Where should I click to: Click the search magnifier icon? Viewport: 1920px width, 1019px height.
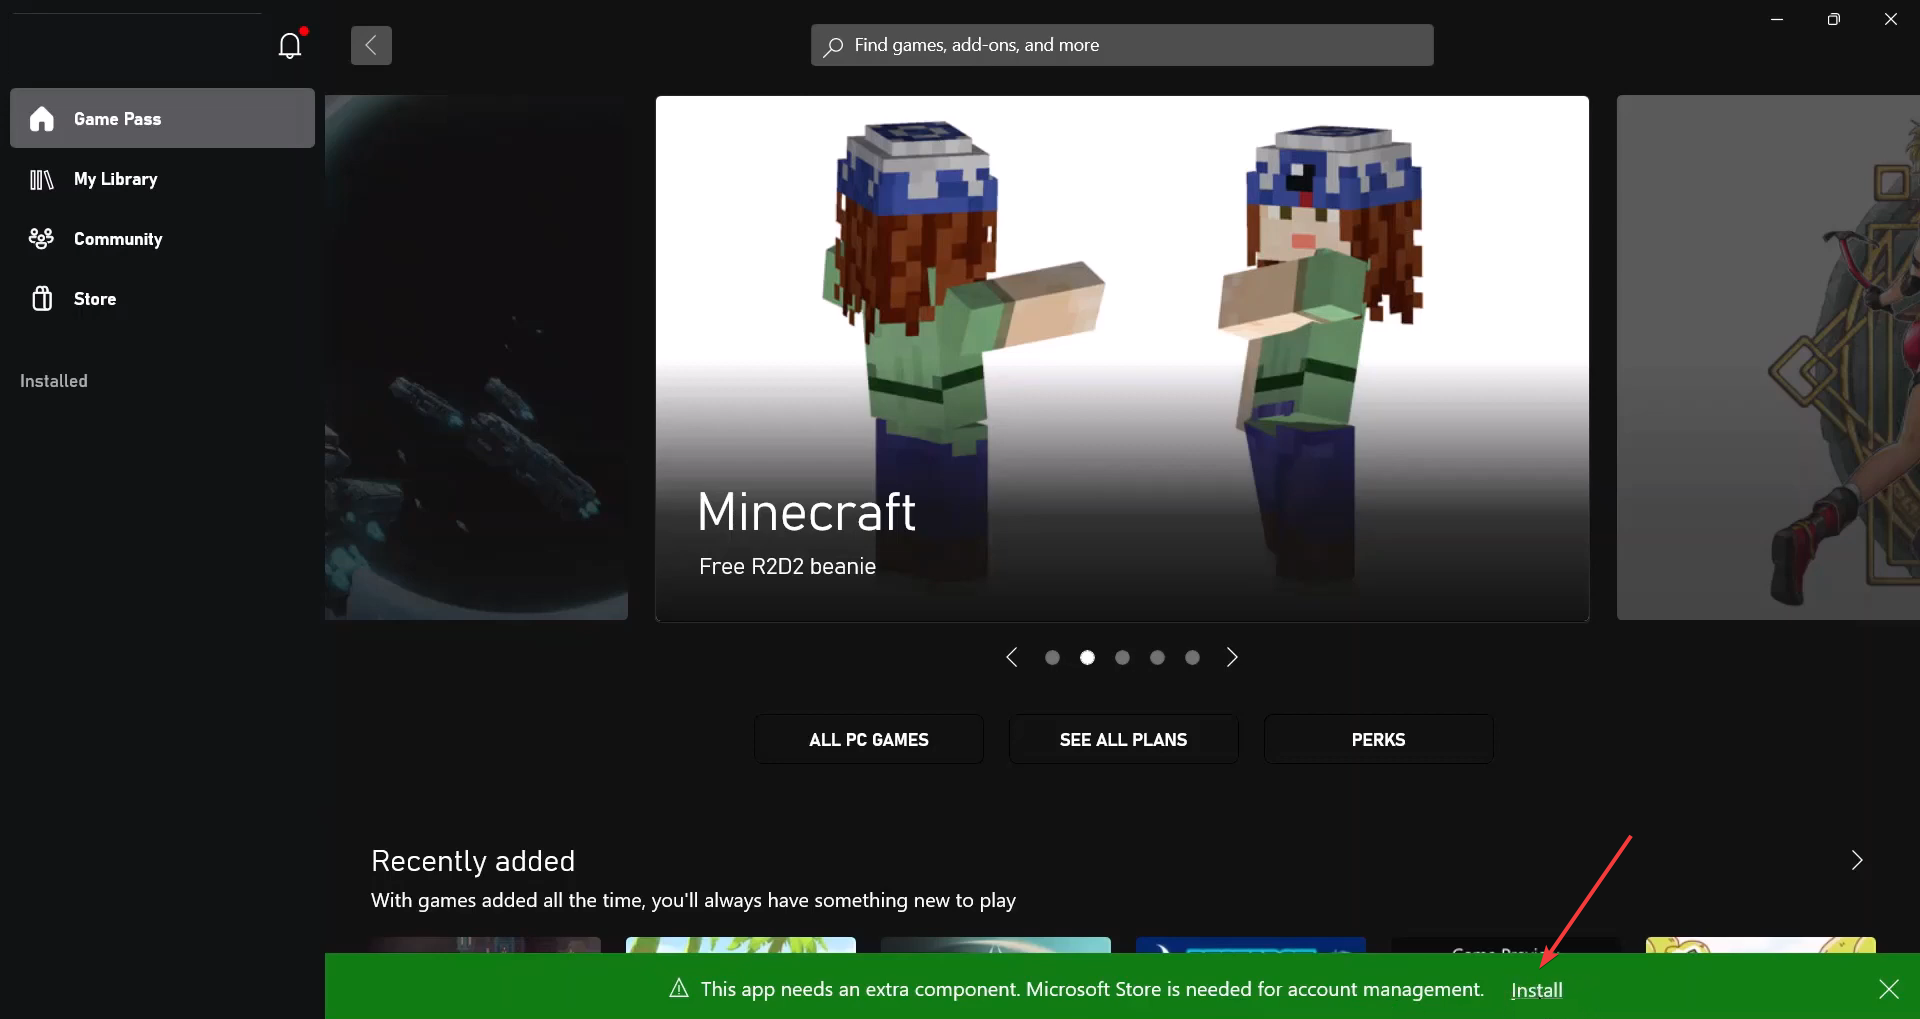click(x=833, y=46)
